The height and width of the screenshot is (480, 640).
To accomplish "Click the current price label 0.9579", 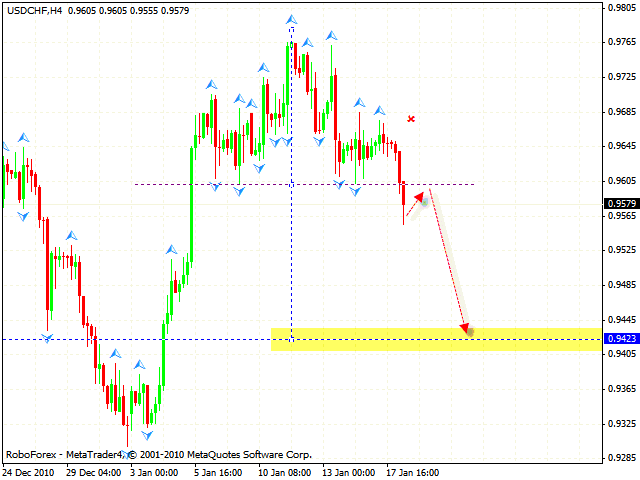I will tap(622, 203).
